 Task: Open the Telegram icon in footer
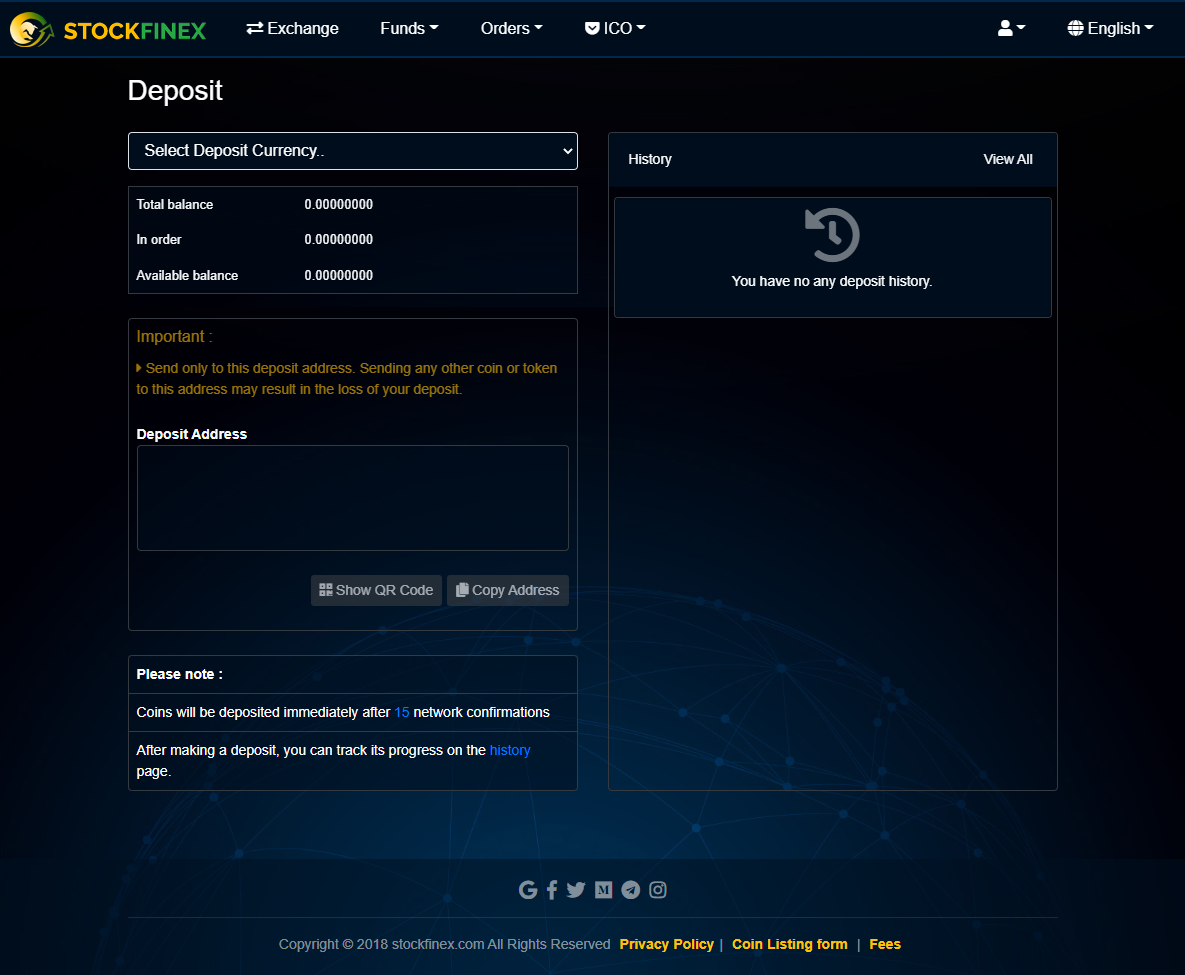click(630, 889)
